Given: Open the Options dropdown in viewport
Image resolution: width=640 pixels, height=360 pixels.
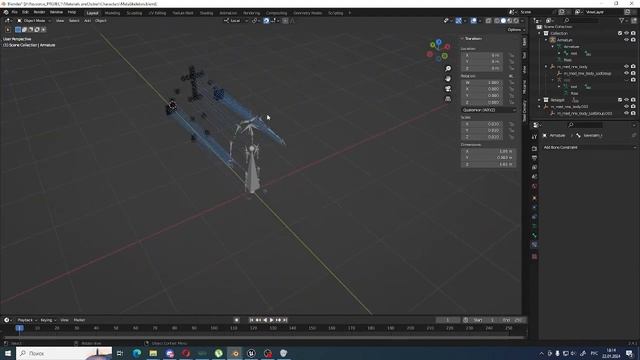Looking at the screenshot, I should pyautogui.click(x=516, y=30).
